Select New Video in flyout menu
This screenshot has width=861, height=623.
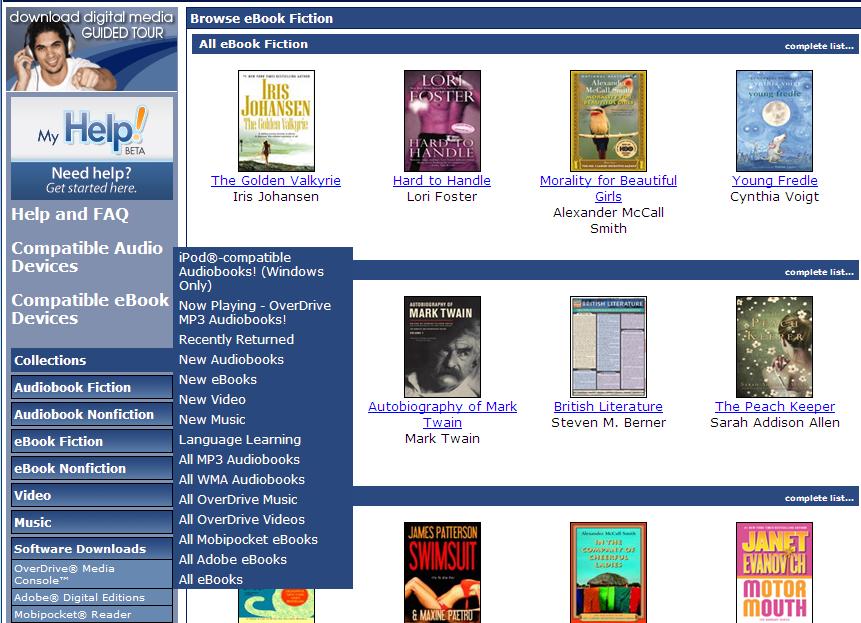click(212, 400)
